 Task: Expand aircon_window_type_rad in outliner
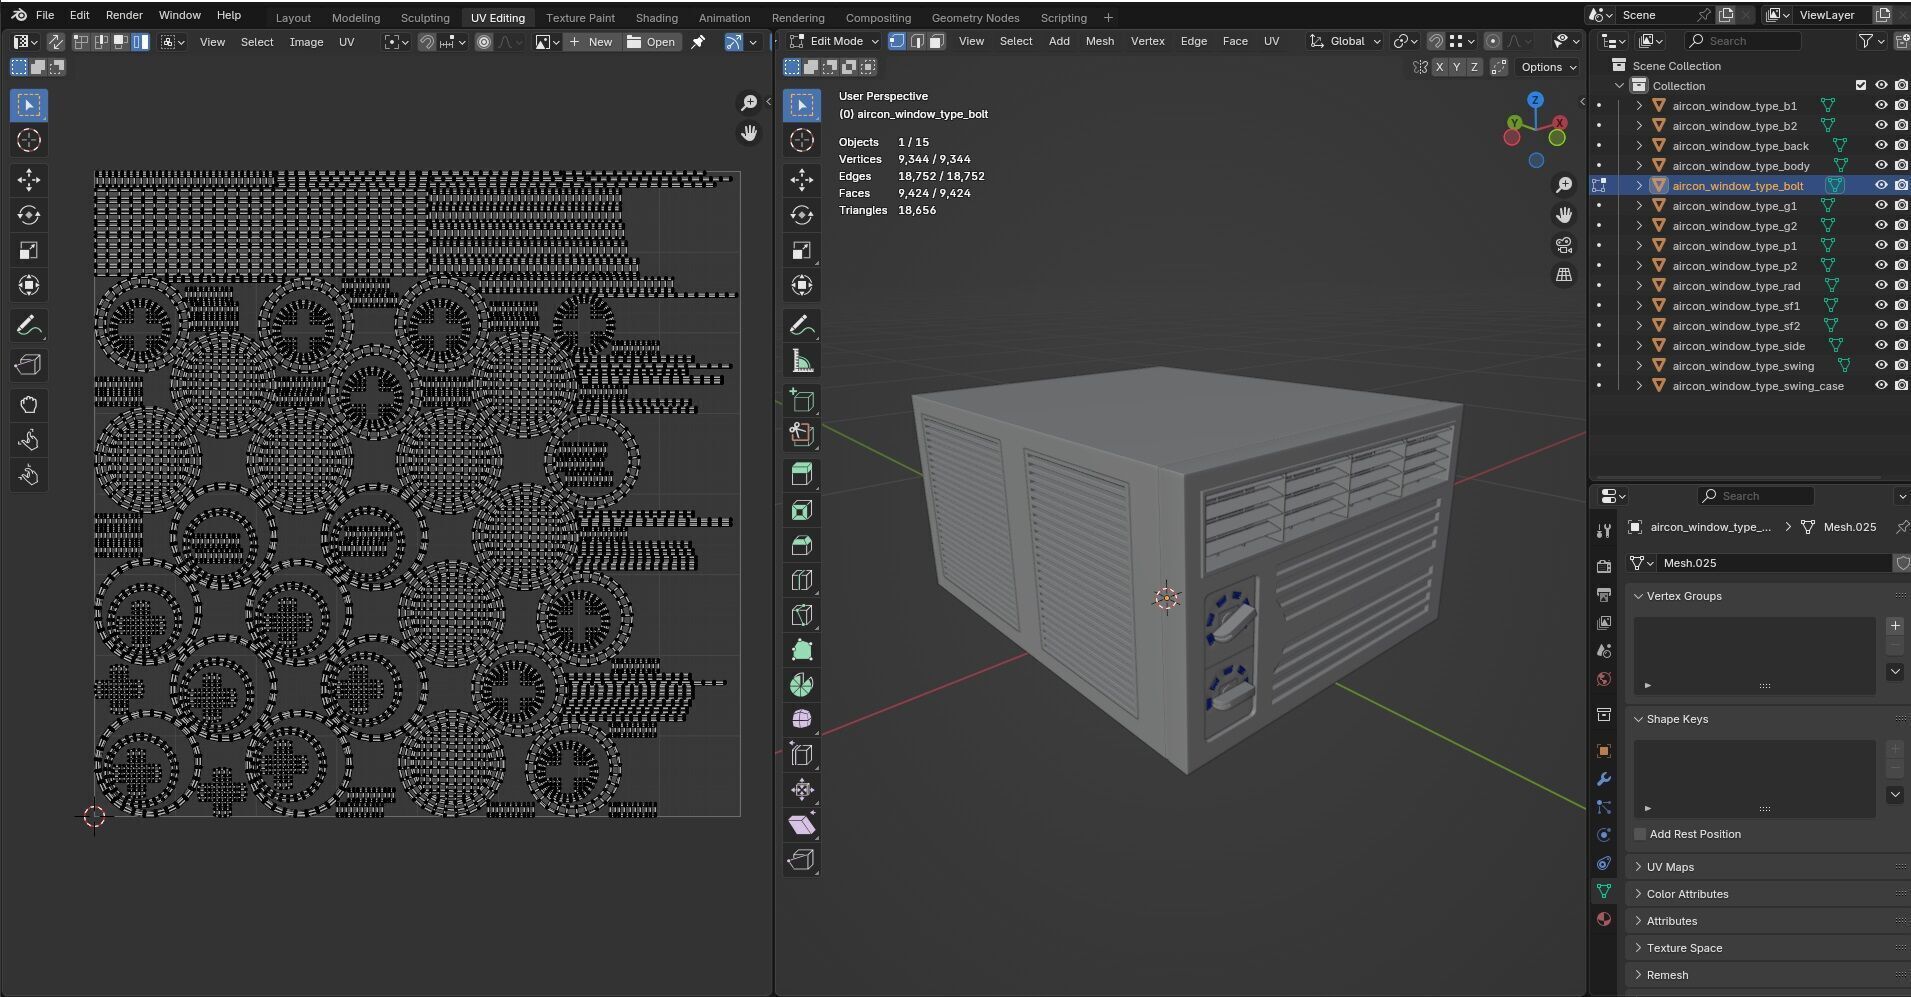[1639, 285]
